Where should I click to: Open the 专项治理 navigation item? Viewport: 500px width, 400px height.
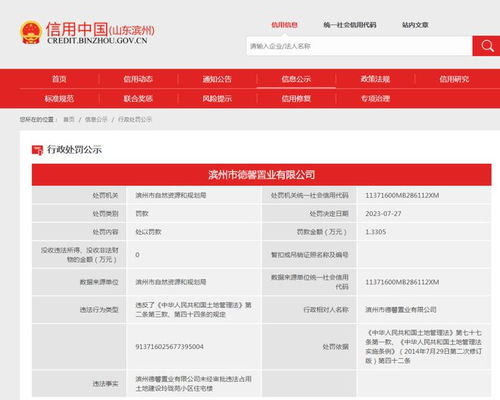[x=375, y=98]
